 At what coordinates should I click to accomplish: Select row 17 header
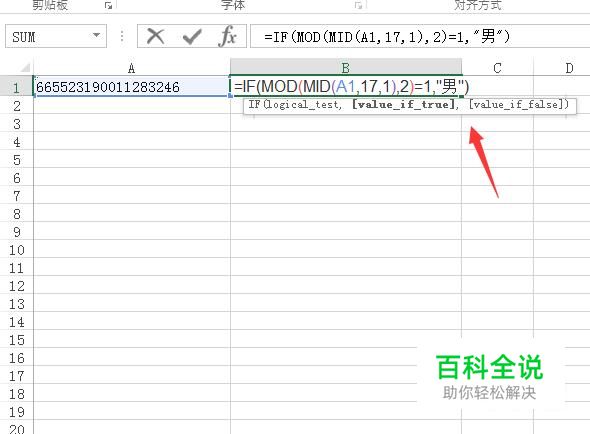pos(17,376)
